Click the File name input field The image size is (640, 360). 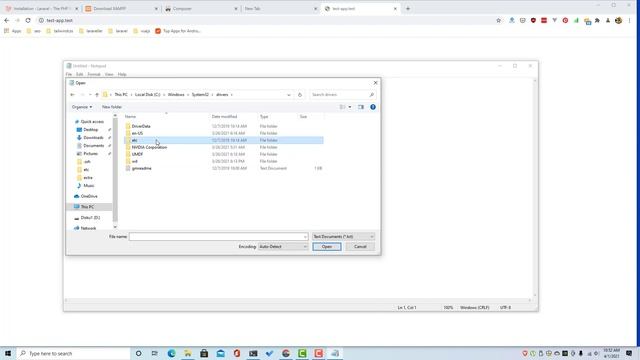(x=218, y=237)
